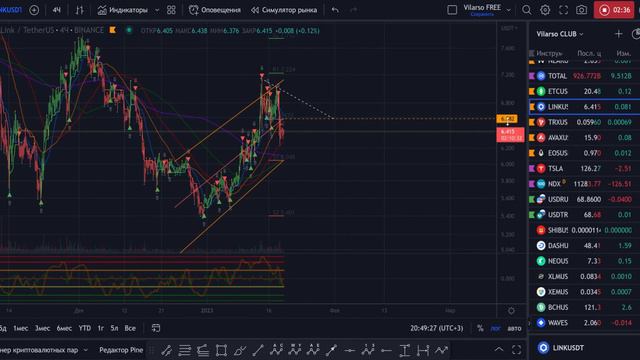Redo the last chart action
This screenshot has width=640, height=360.
click(x=353, y=10)
